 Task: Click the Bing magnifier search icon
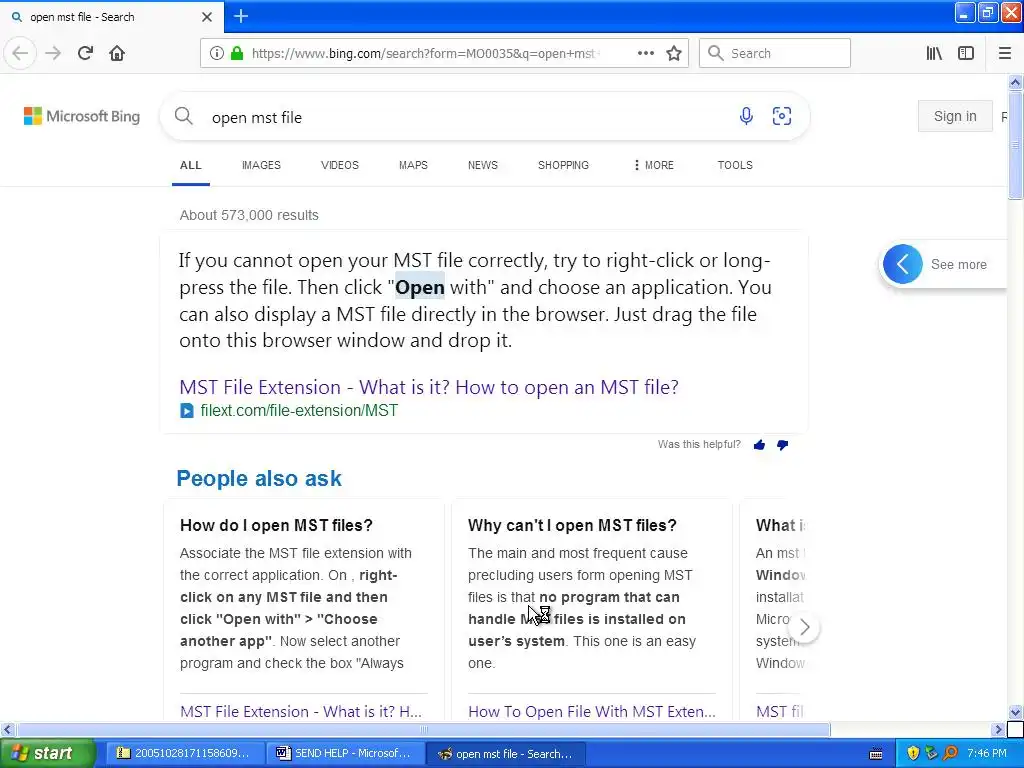(184, 116)
